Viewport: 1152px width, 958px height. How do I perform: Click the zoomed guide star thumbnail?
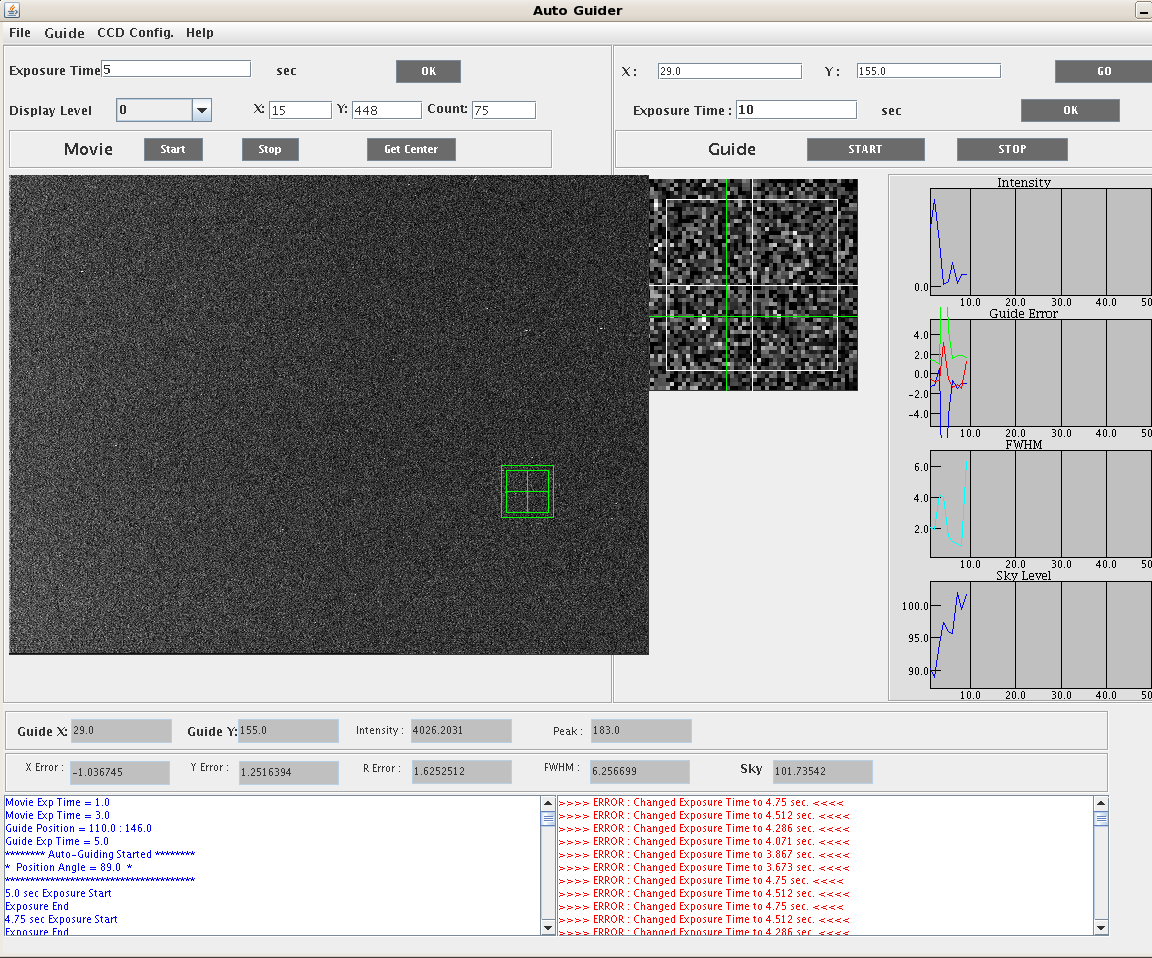753,285
